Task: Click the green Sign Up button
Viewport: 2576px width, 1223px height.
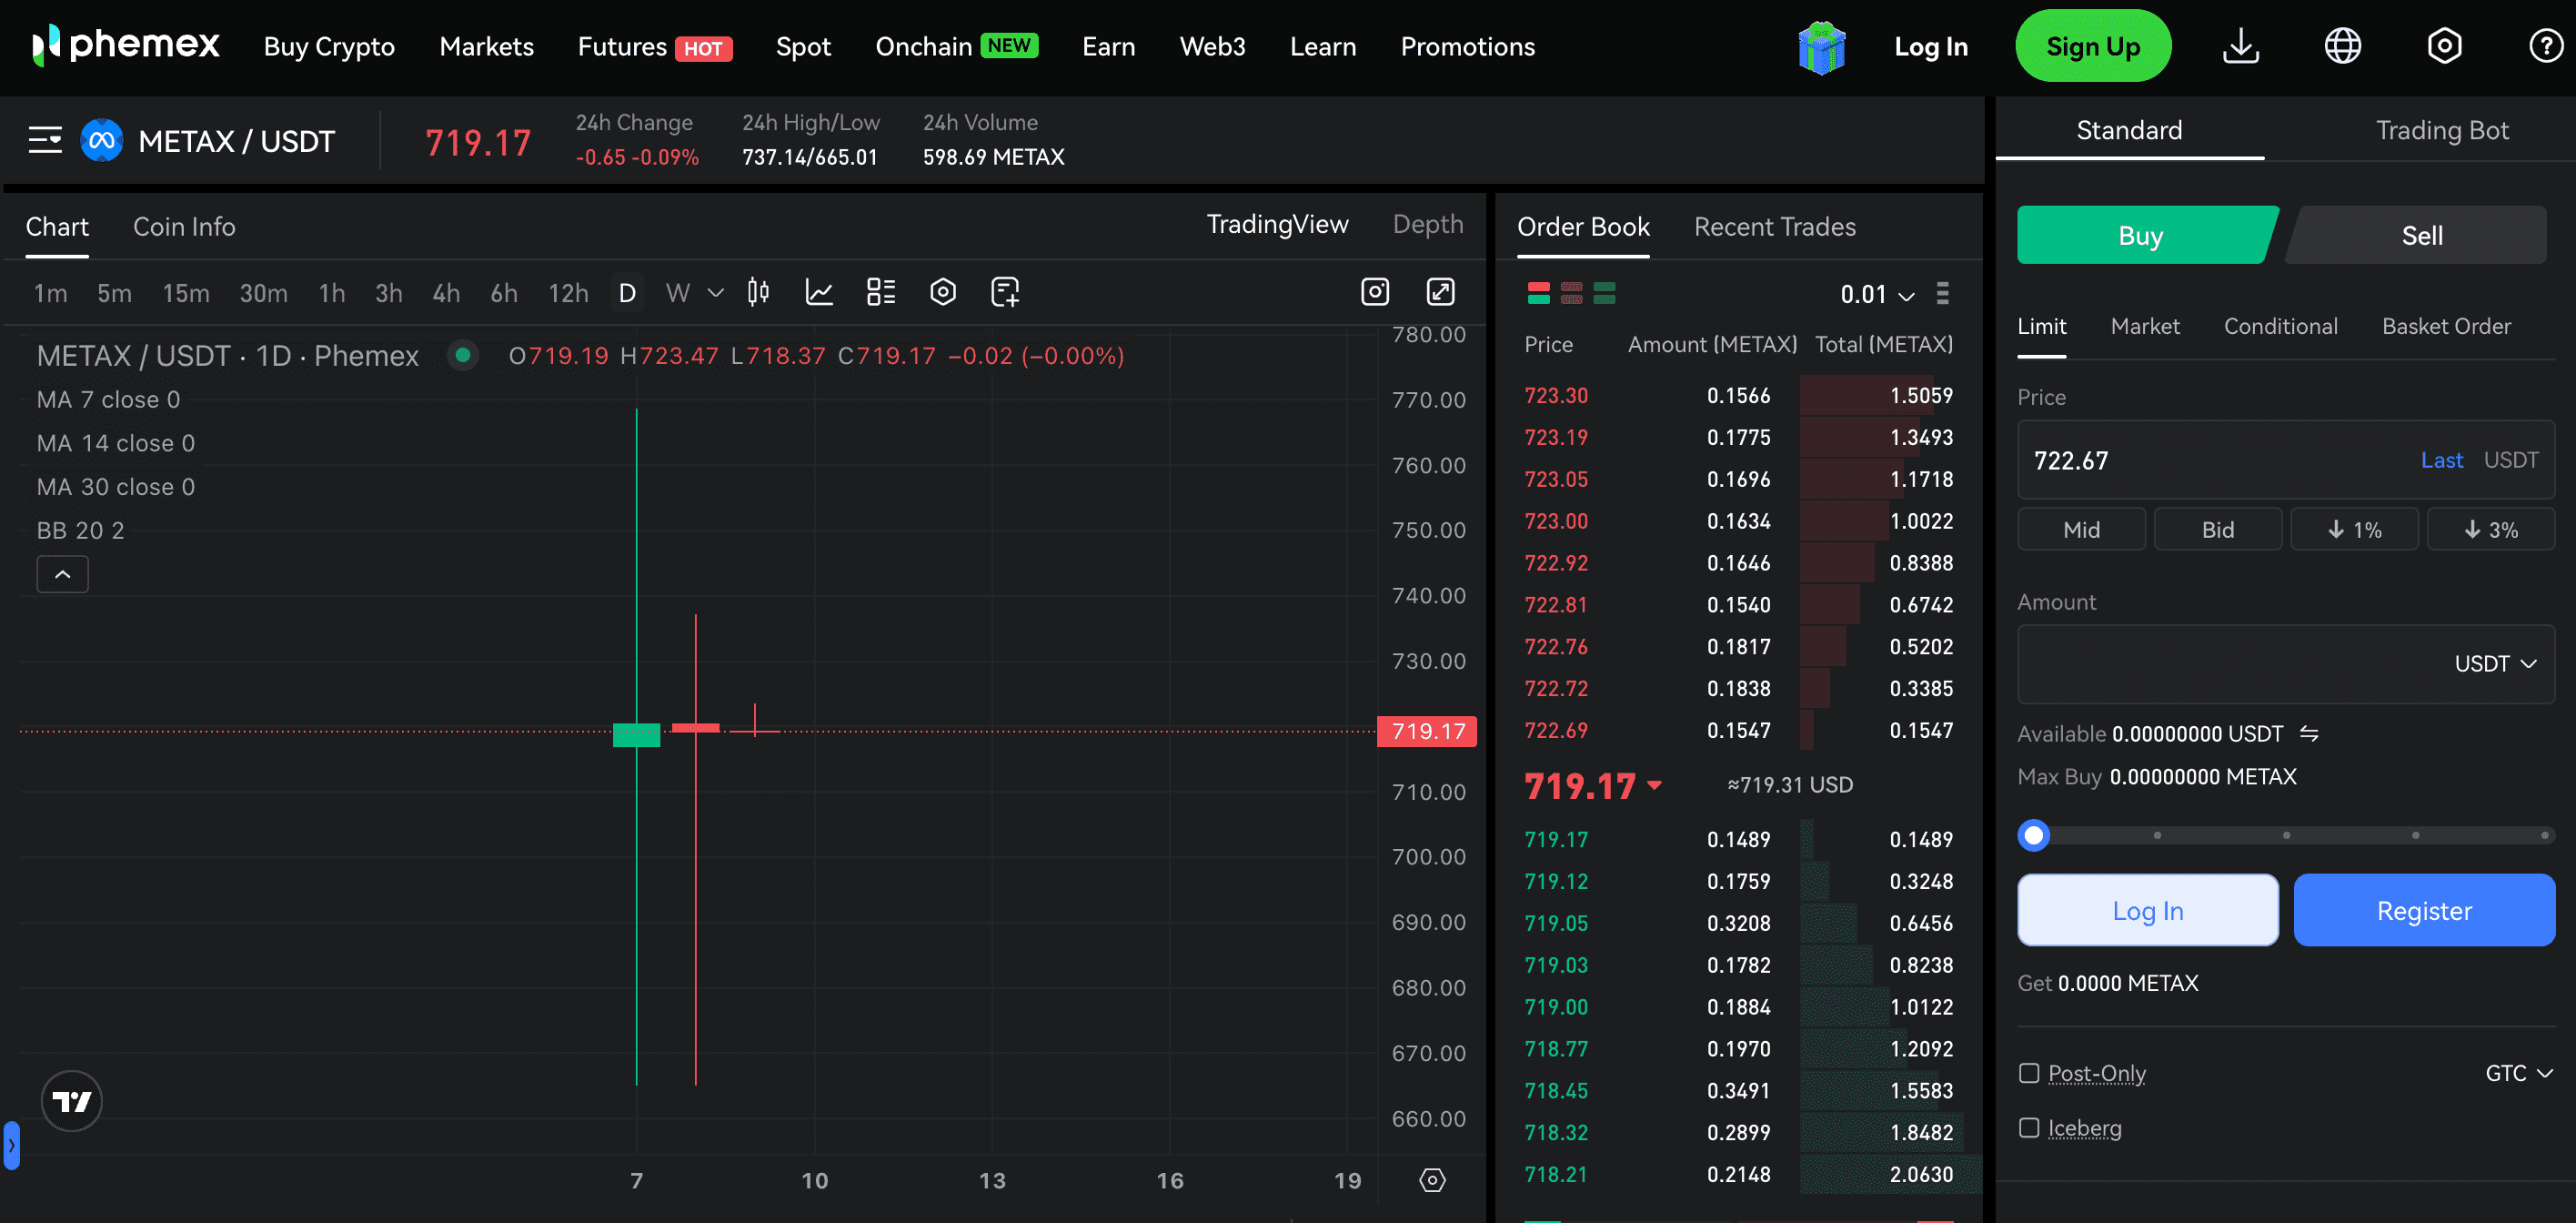Action: [x=2092, y=46]
